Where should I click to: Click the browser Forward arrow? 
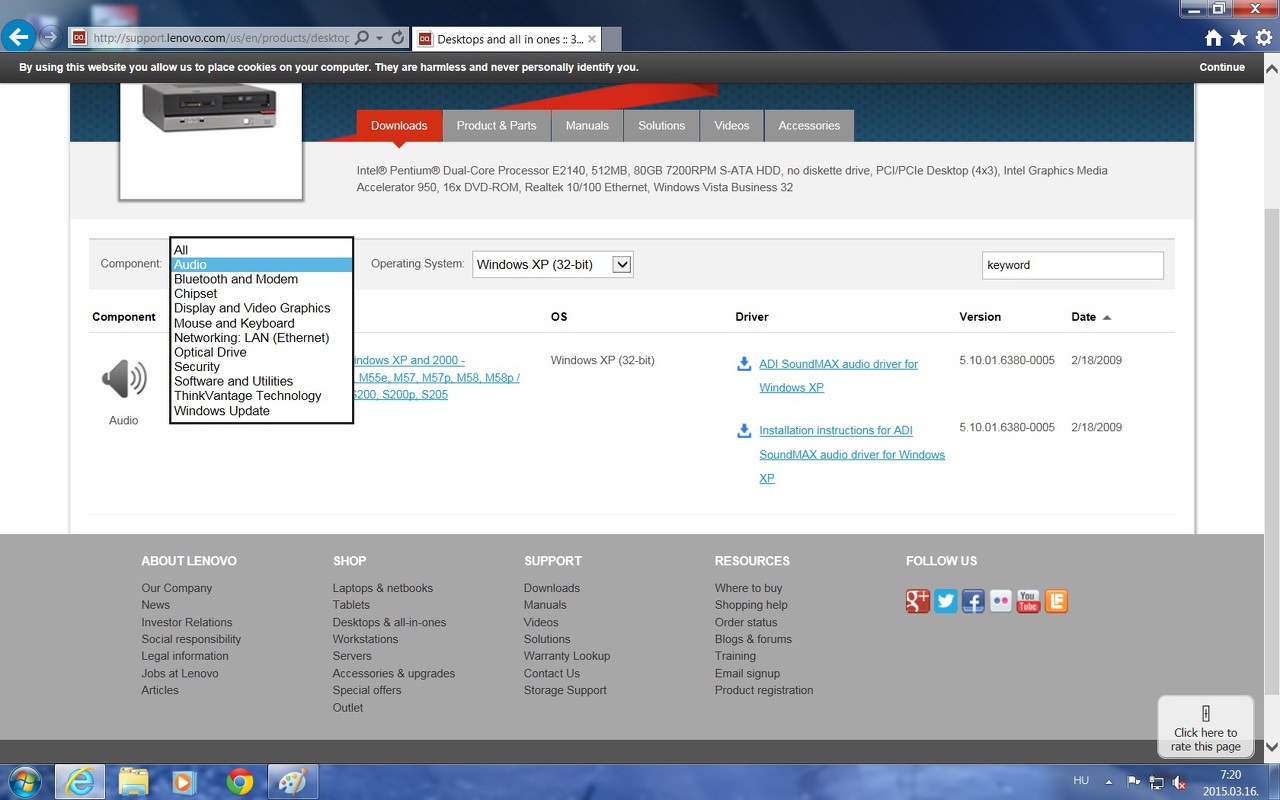click(49, 38)
